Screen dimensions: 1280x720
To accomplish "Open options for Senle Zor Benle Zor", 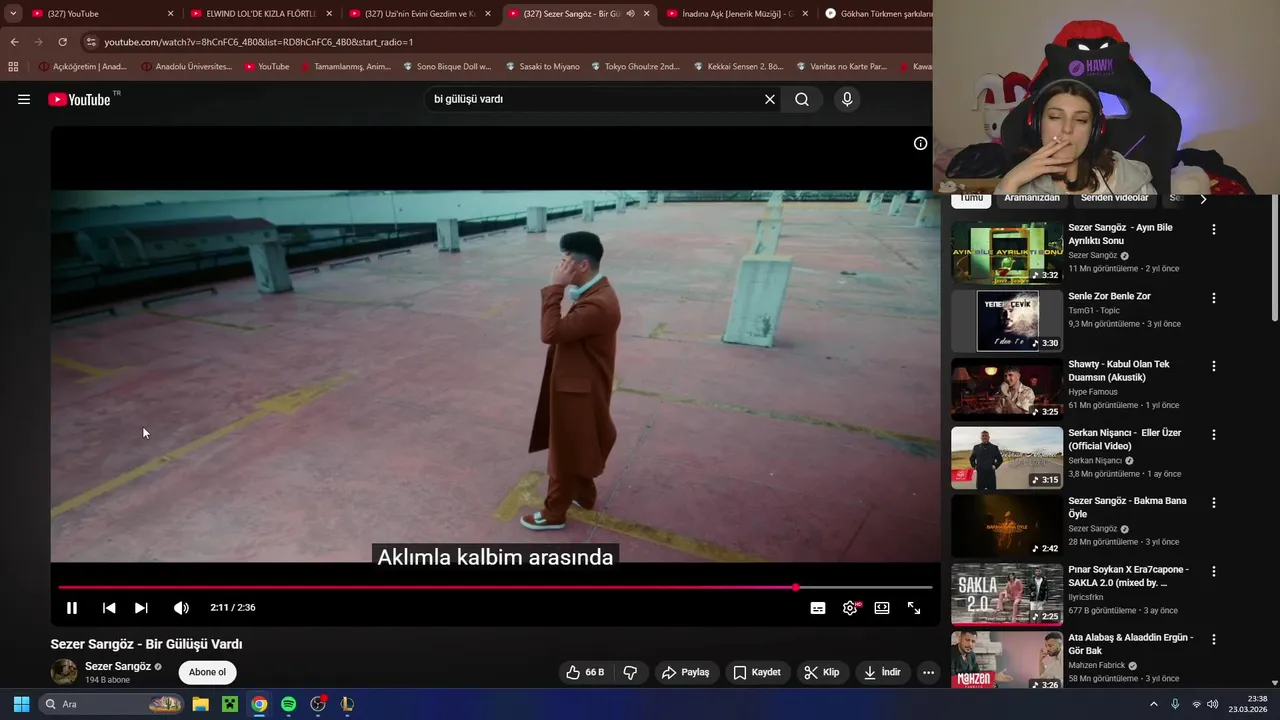I will 1214,298.
